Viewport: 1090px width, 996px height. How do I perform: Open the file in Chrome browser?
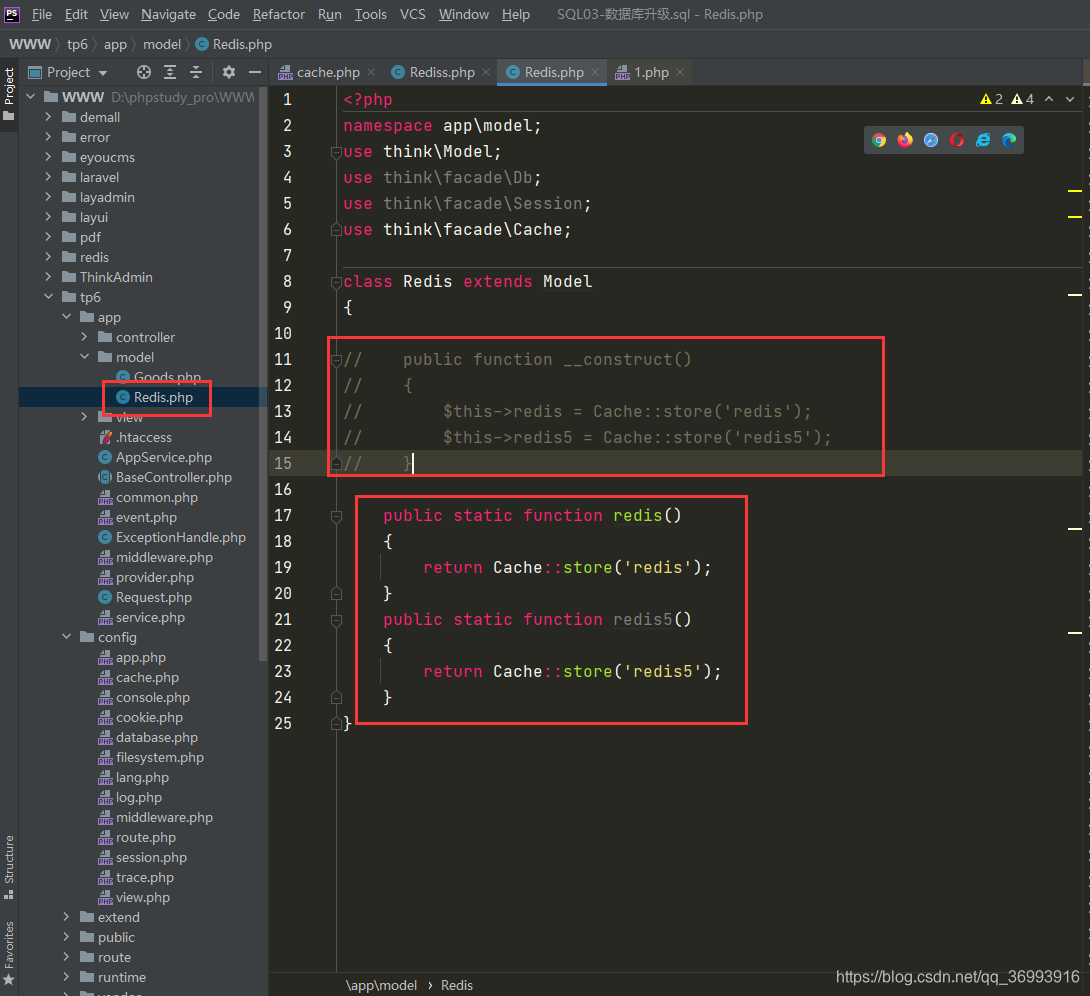click(878, 140)
